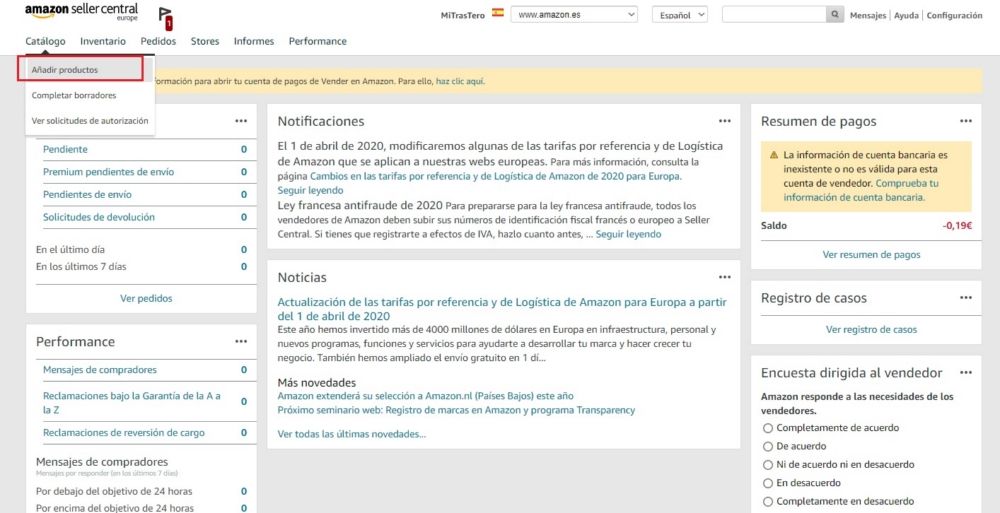Open Notificaciones panel three-dot menu
The height and width of the screenshot is (513, 1000).
(724, 121)
